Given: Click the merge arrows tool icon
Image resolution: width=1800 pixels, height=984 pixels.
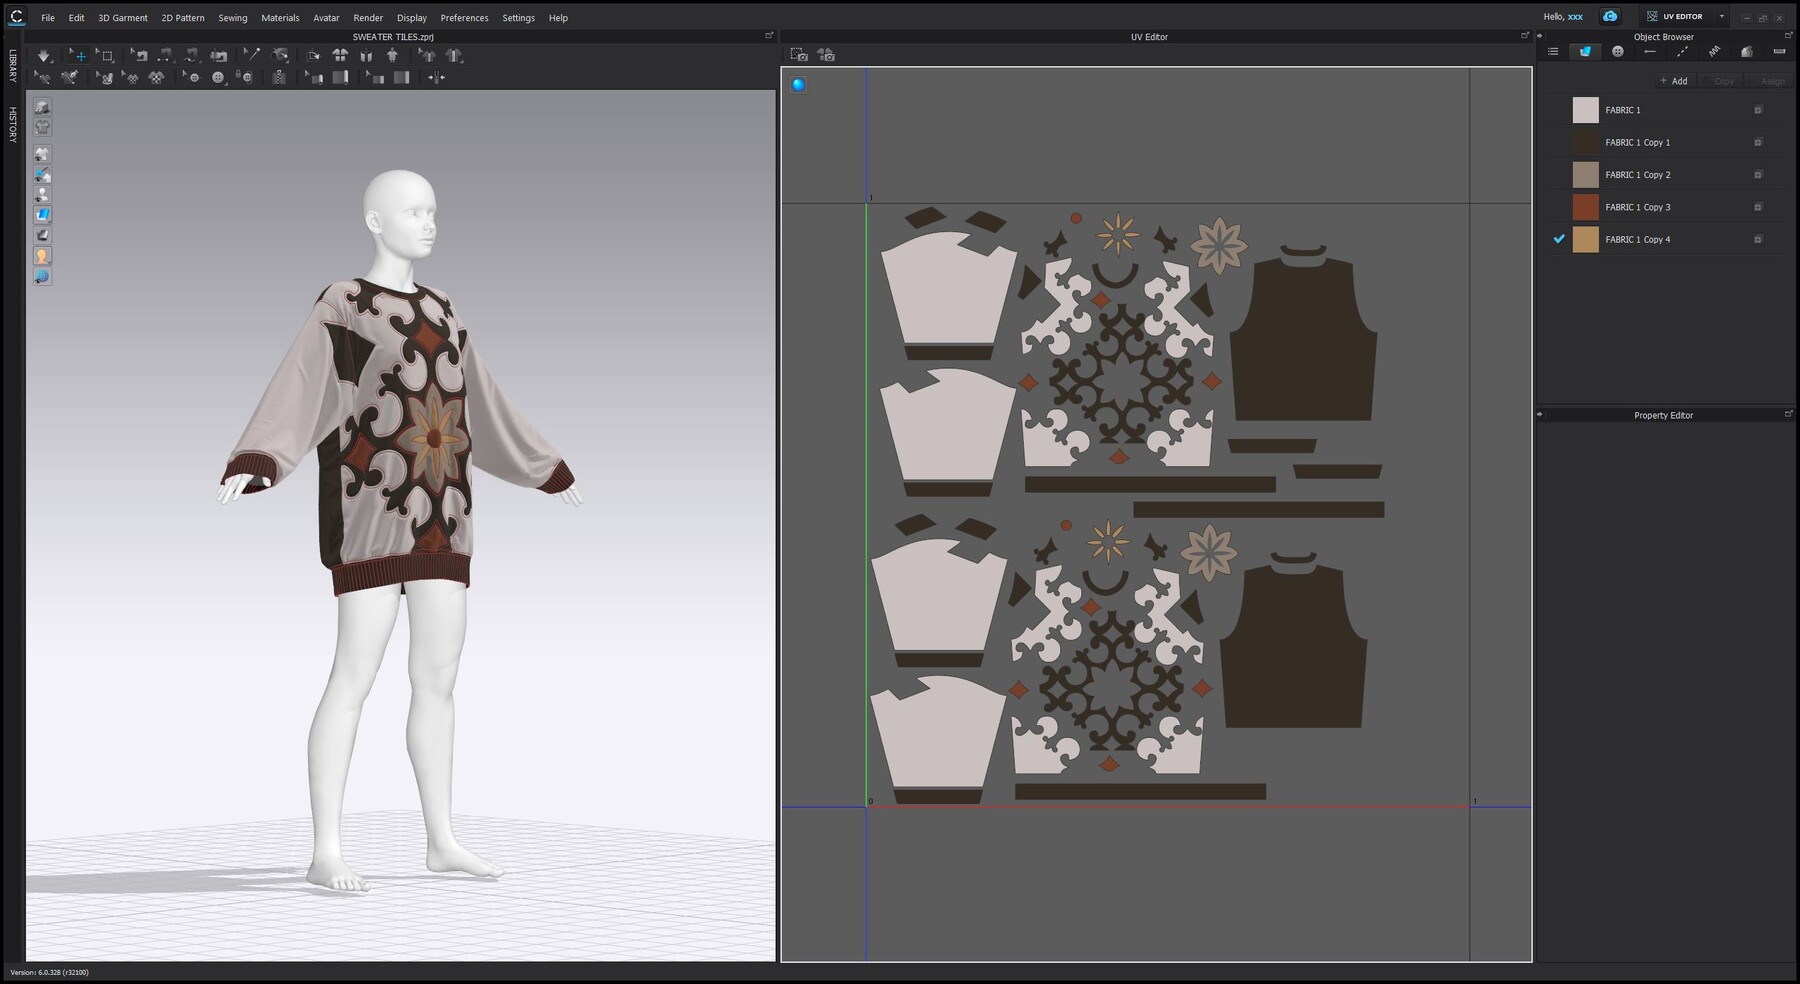Looking at the screenshot, I should click(x=436, y=77).
